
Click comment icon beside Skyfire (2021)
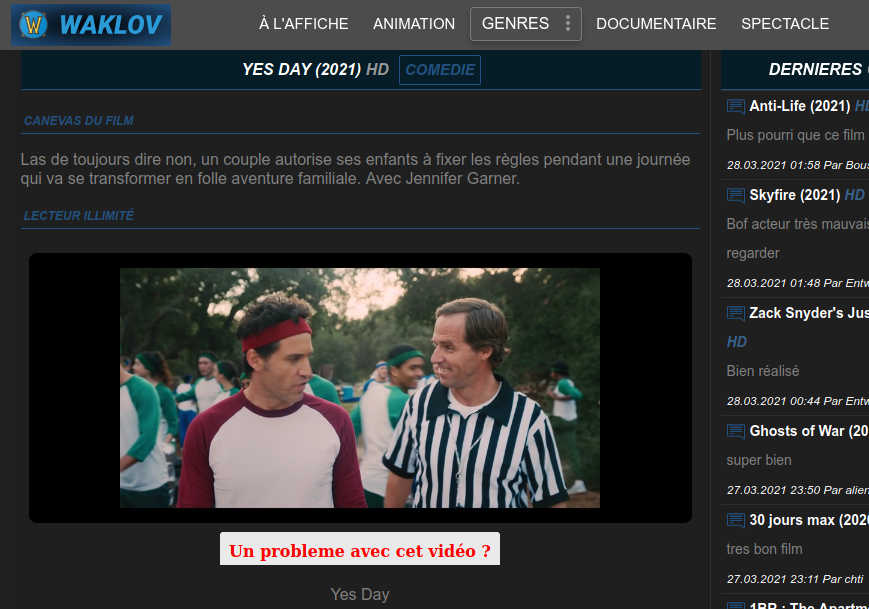click(x=736, y=195)
